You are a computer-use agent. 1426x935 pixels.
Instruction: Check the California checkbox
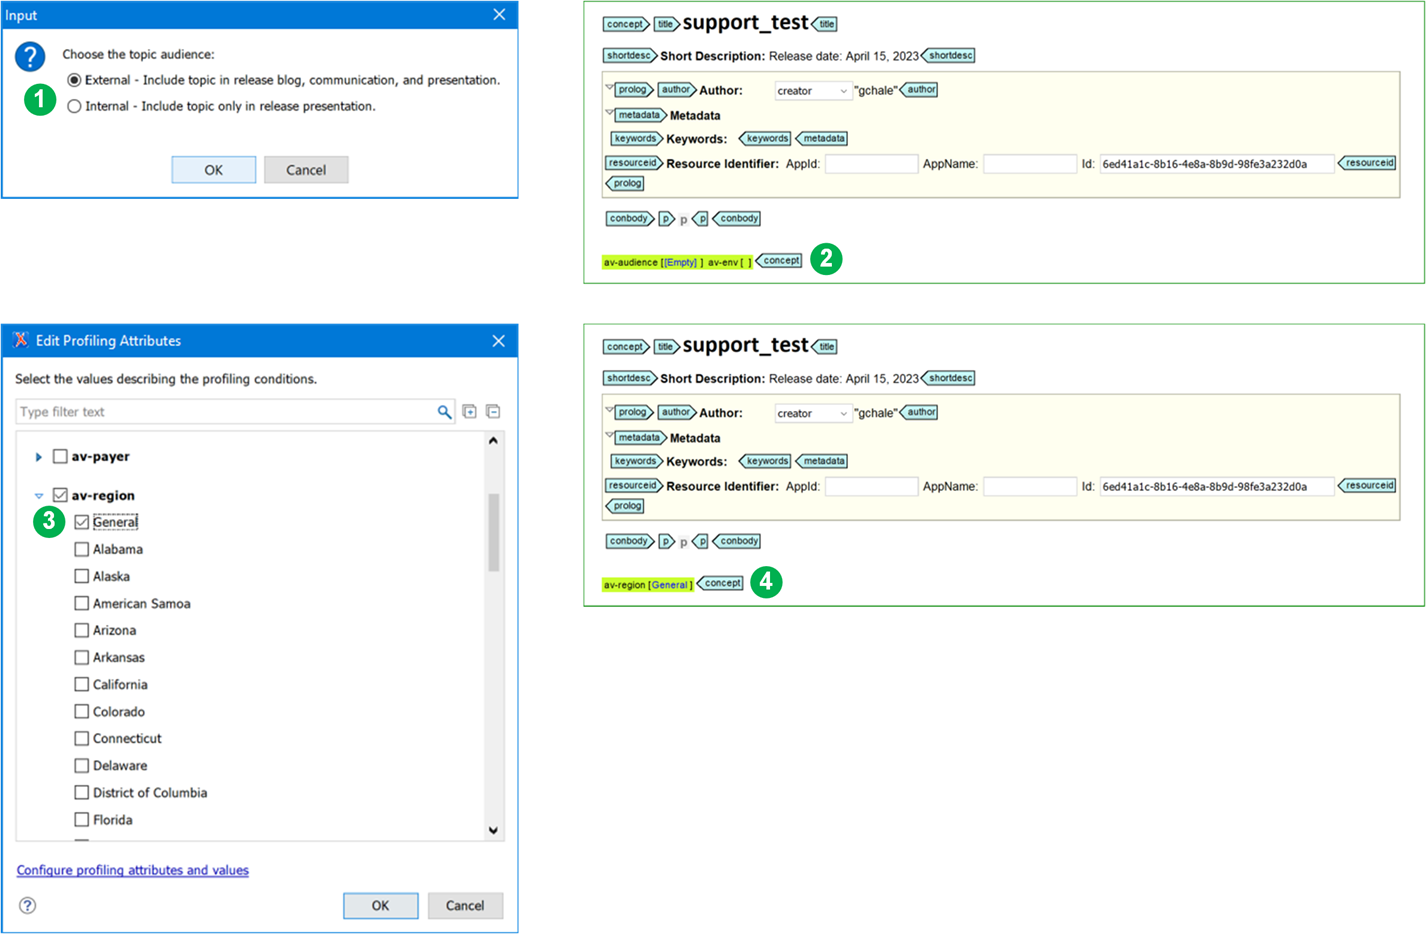pyautogui.click(x=82, y=684)
